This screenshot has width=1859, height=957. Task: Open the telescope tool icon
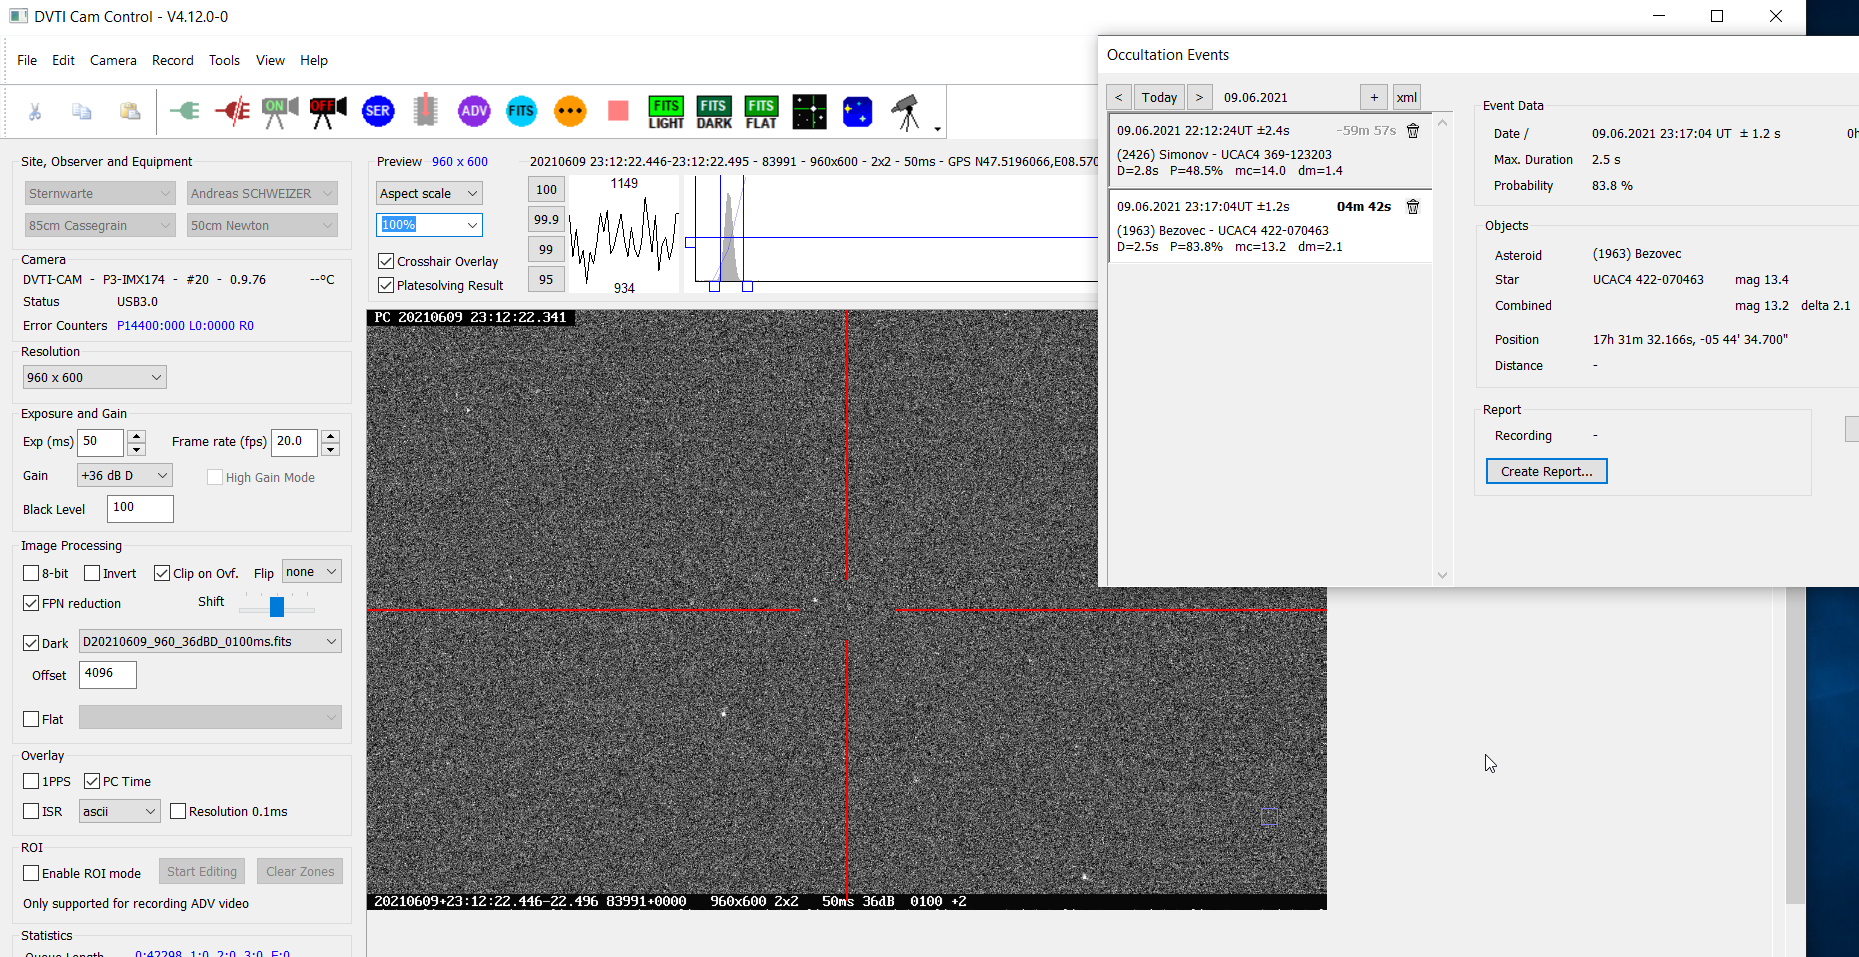(906, 112)
